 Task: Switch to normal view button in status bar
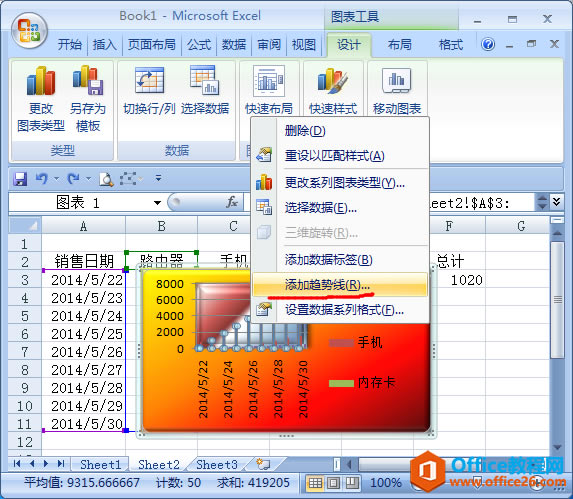315,483
